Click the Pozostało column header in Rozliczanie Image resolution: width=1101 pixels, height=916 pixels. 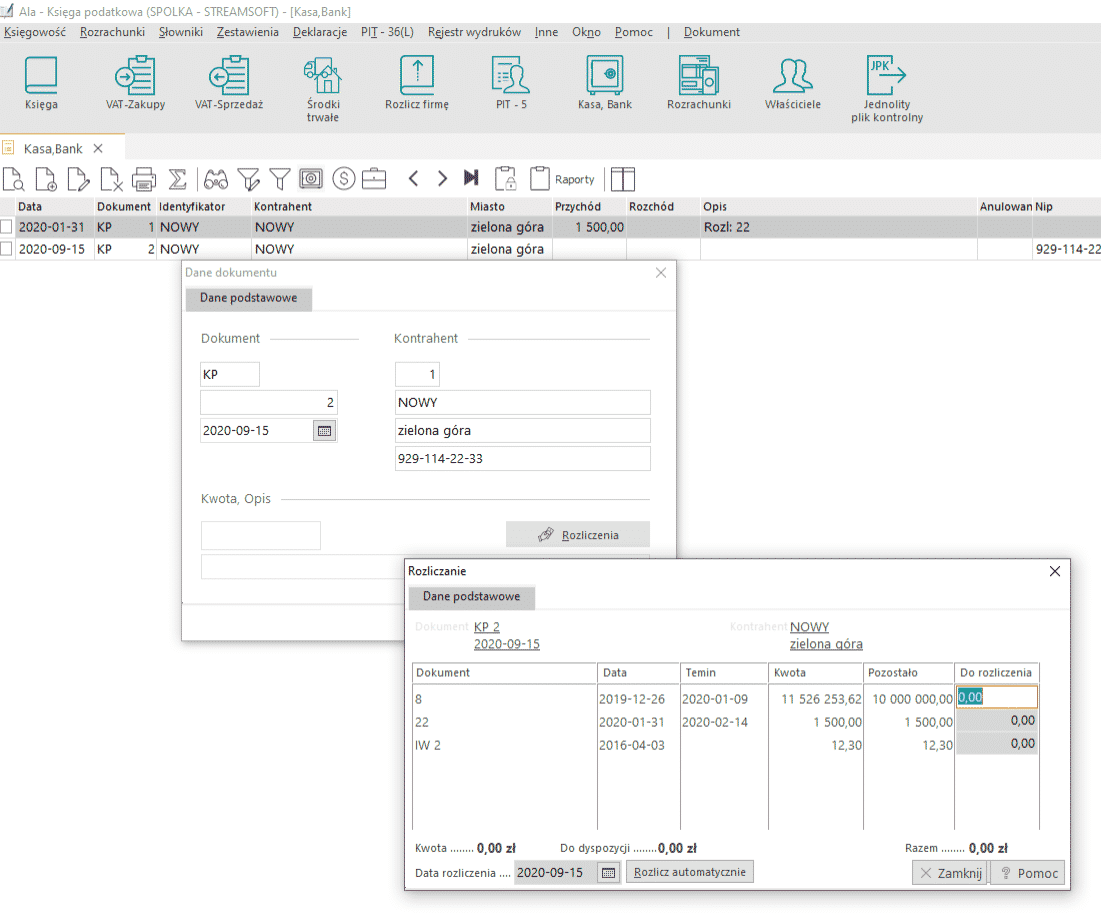tap(909, 672)
